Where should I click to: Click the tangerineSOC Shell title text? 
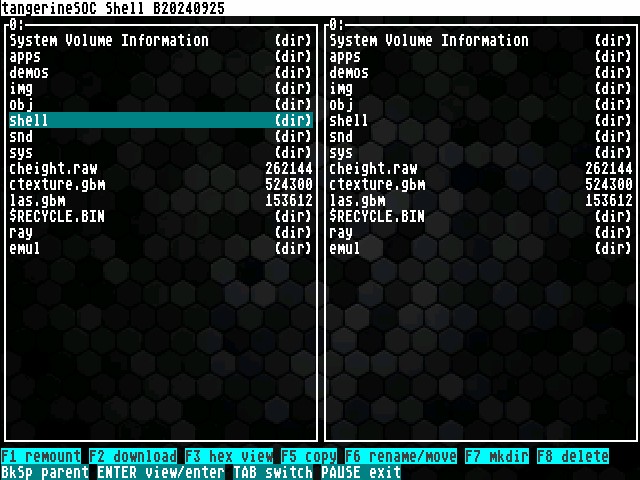(113, 8)
